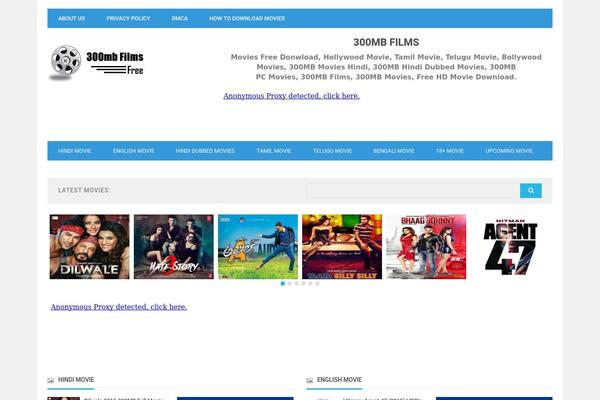Open the Hate Story 3 poster
Screen dimensions: 600x400
point(174,247)
